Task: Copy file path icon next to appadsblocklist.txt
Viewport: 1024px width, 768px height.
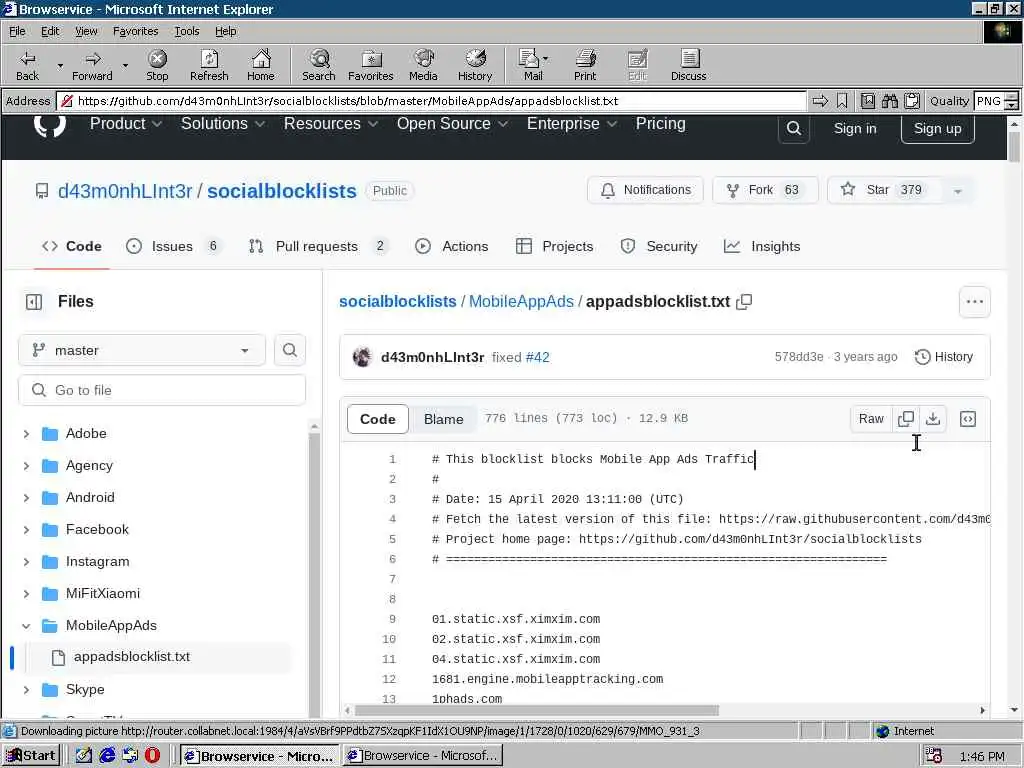Action: pyautogui.click(x=744, y=302)
